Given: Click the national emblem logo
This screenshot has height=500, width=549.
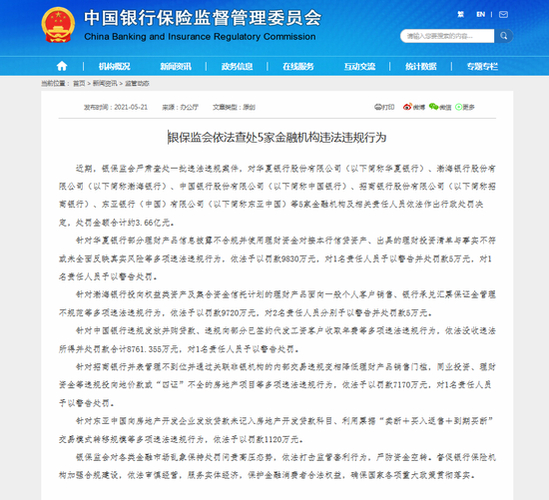Looking at the screenshot, I should [58, 25].
